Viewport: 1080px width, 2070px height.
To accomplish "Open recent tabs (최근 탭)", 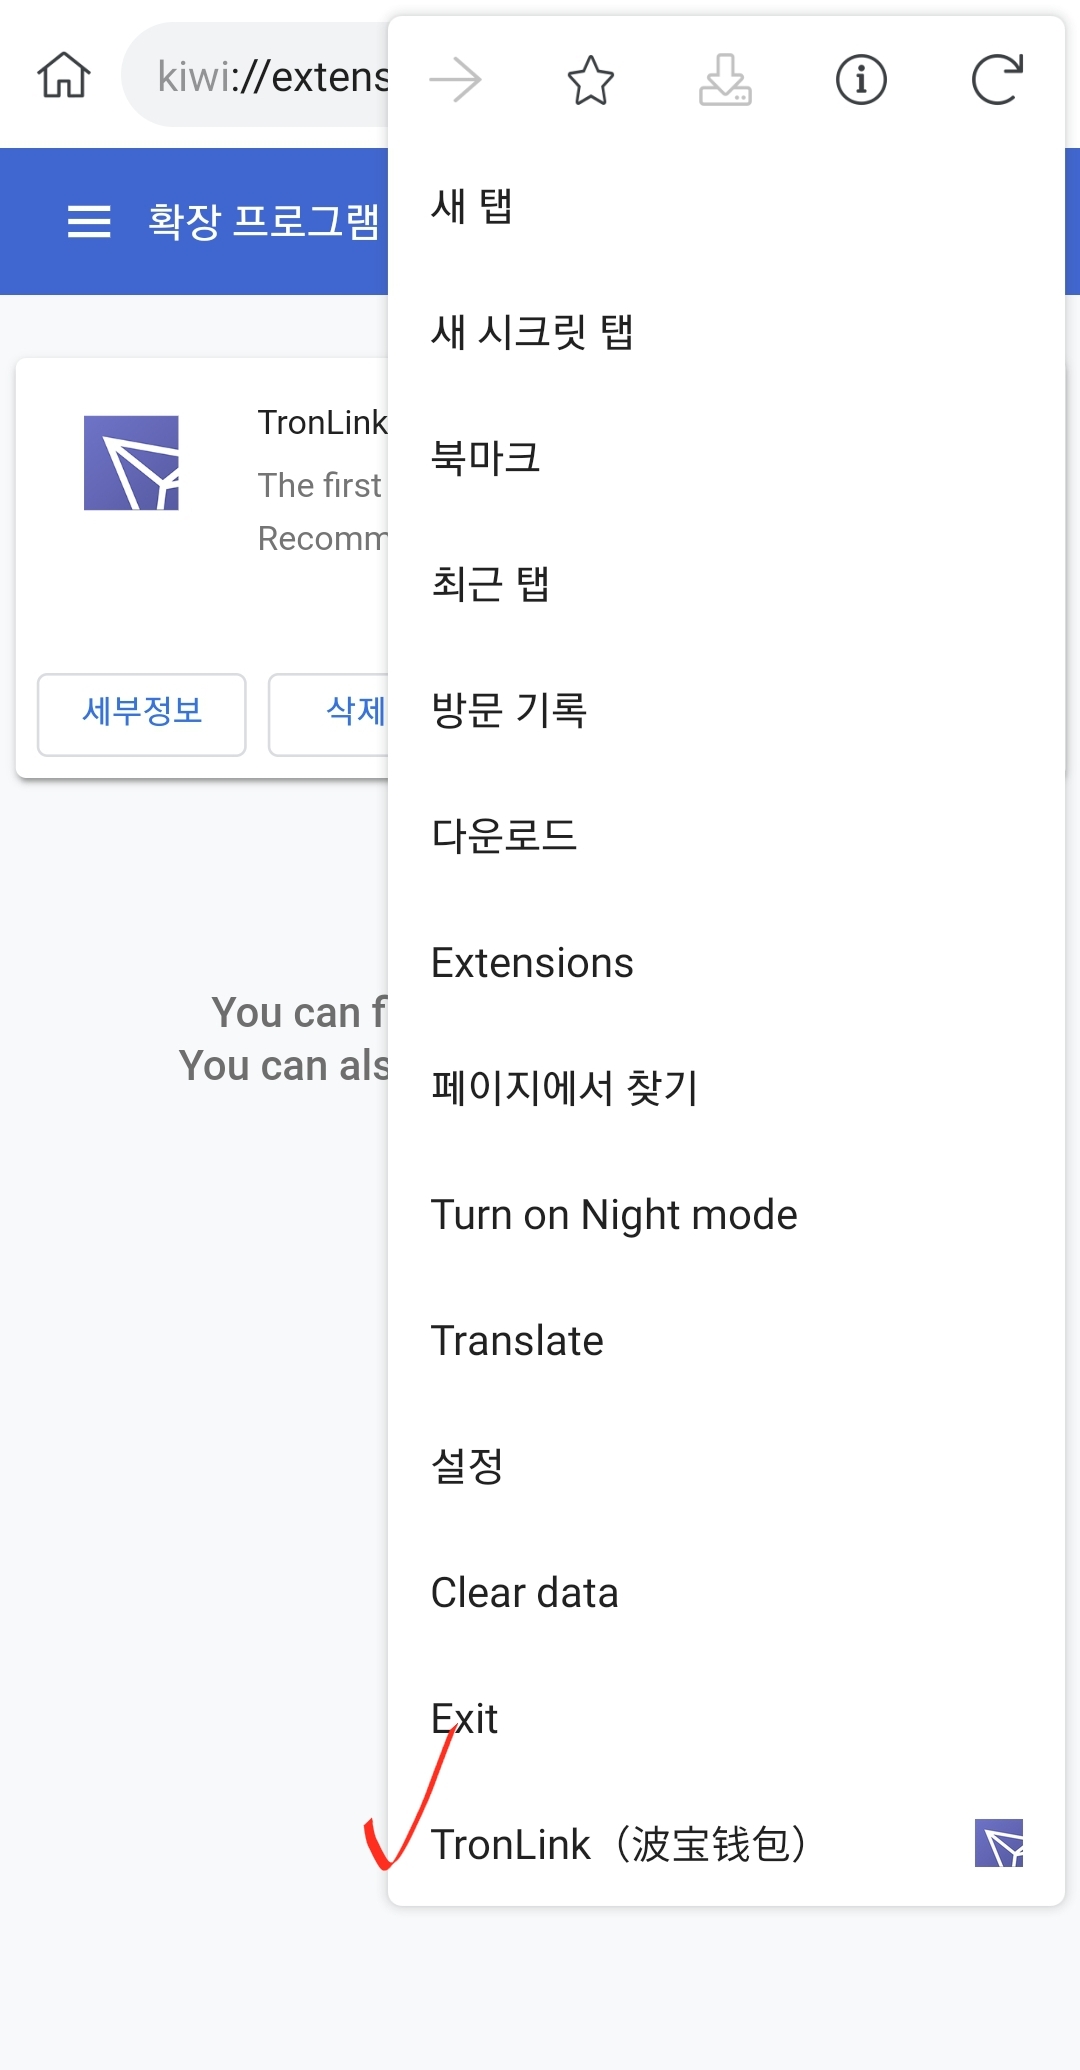I will point(490,584).
